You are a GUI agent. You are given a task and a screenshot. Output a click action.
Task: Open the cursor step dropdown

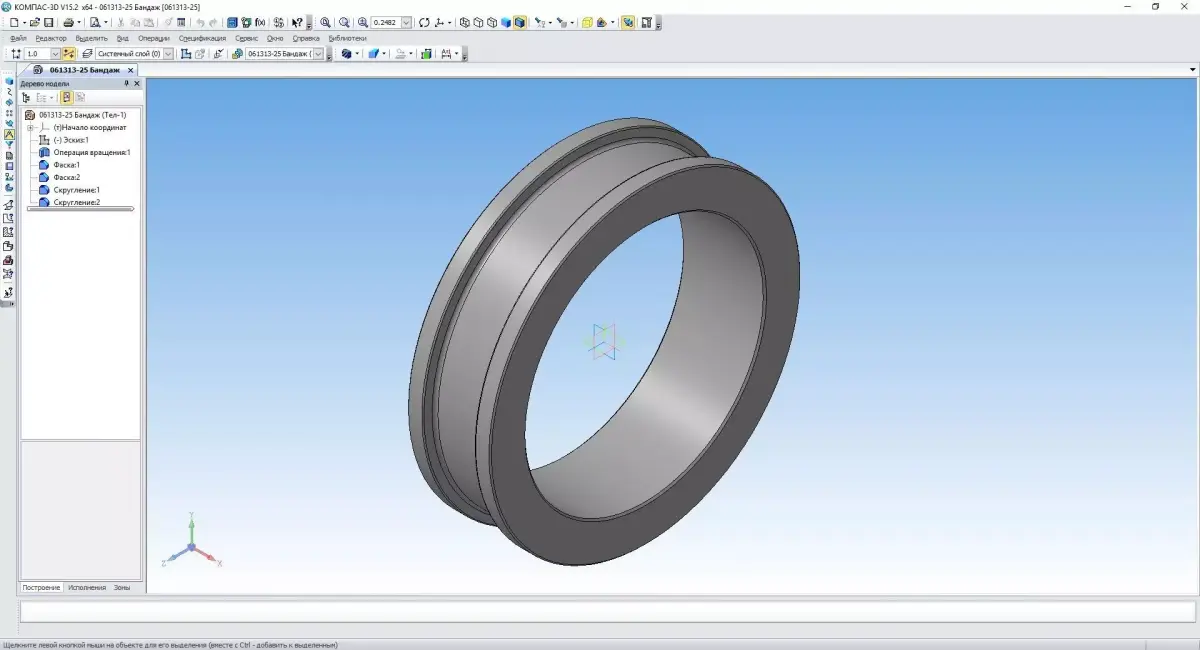(x=55, y=53)
